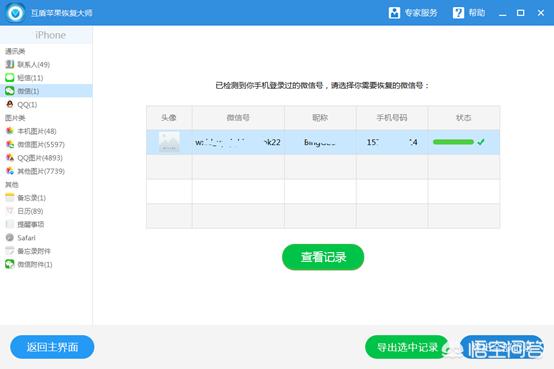Click the Safari compass icon
The image size is (554, 369).
10,238
